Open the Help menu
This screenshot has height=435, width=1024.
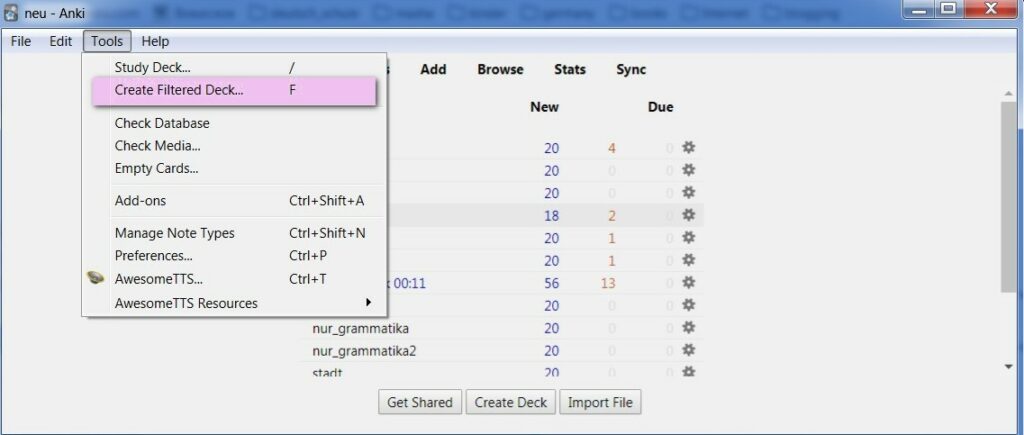click(x=155, y=41)
